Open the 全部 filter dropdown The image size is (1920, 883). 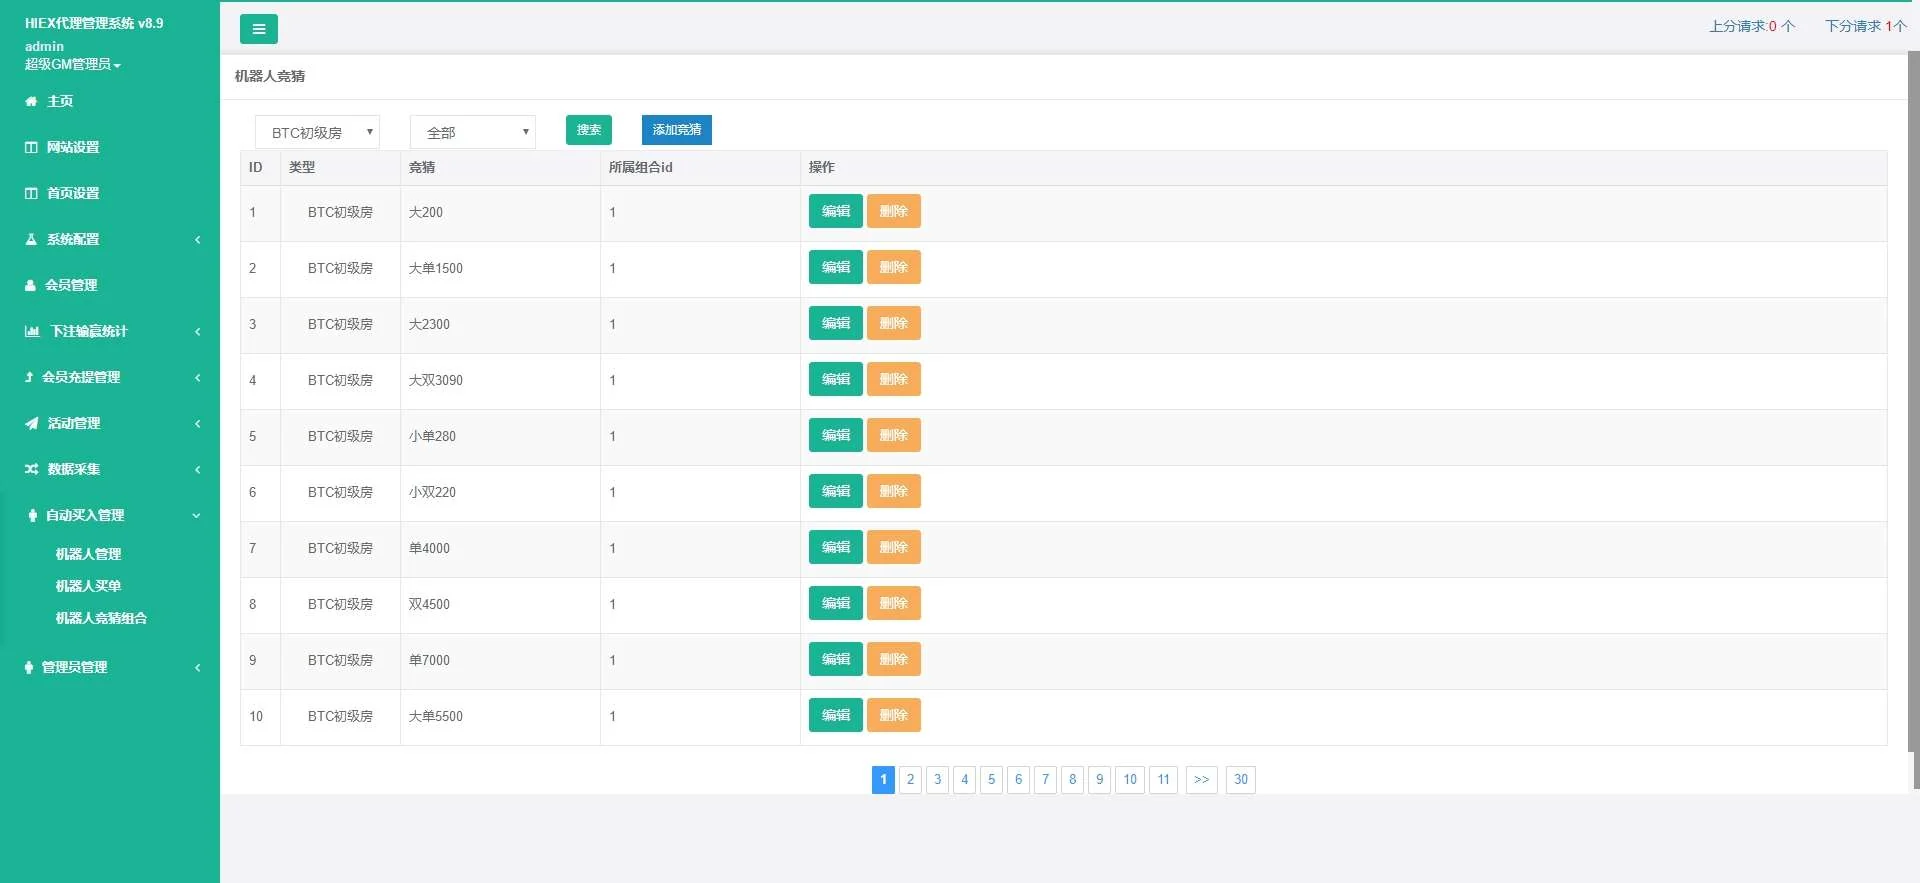click(472, 132)
